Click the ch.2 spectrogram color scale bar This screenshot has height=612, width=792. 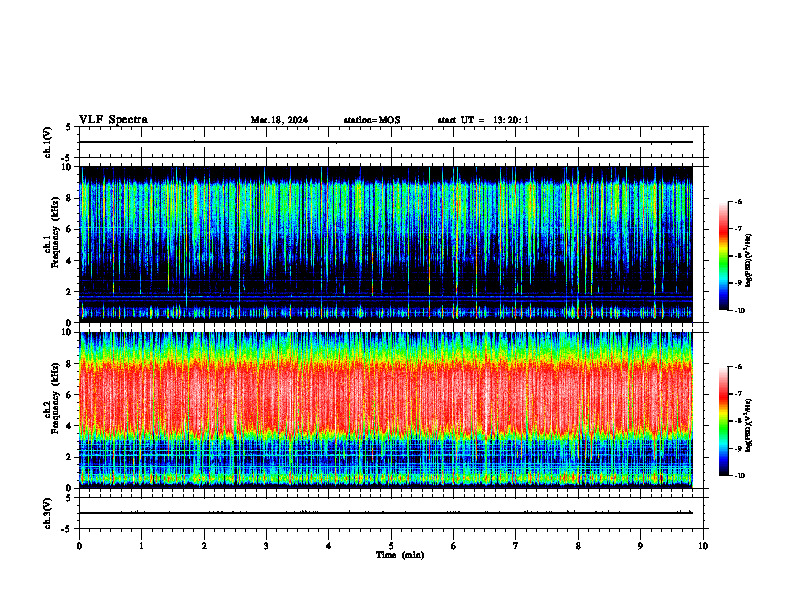(x=724, y=421)
